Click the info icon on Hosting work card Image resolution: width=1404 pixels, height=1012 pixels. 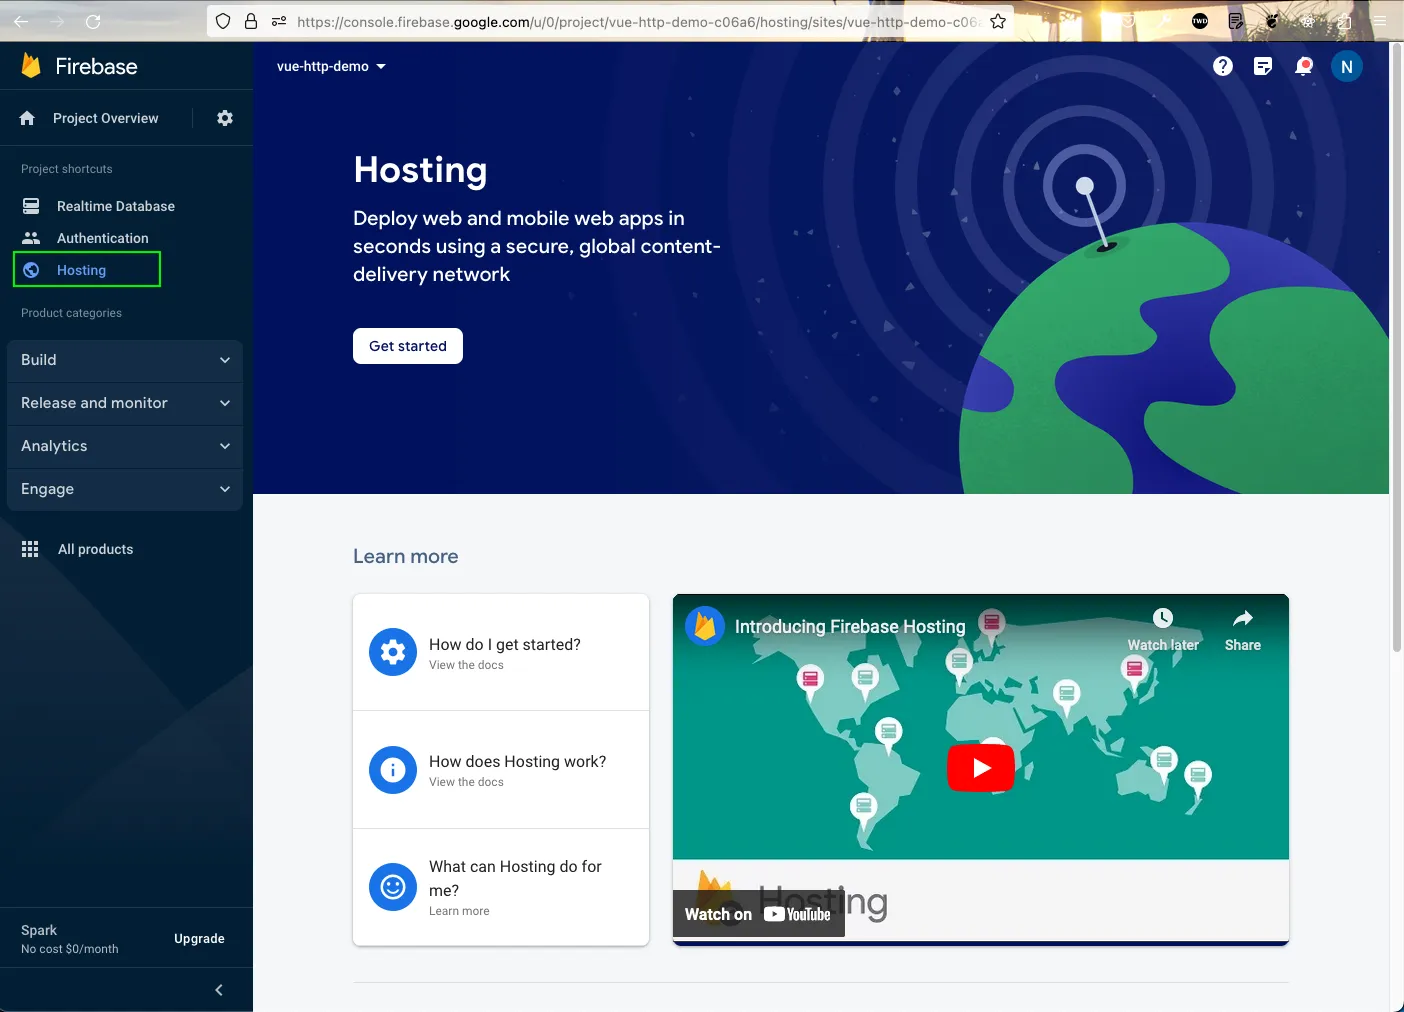393,770
